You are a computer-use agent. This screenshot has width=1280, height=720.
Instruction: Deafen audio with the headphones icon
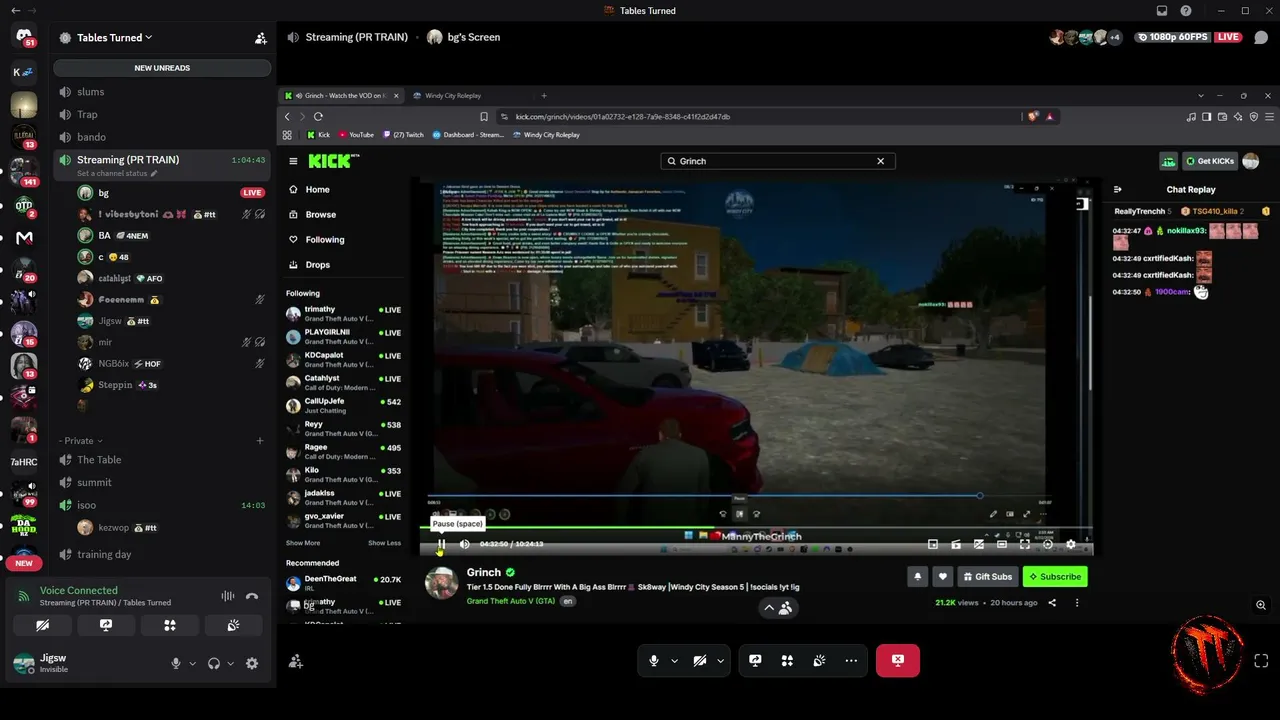(213, 663)
